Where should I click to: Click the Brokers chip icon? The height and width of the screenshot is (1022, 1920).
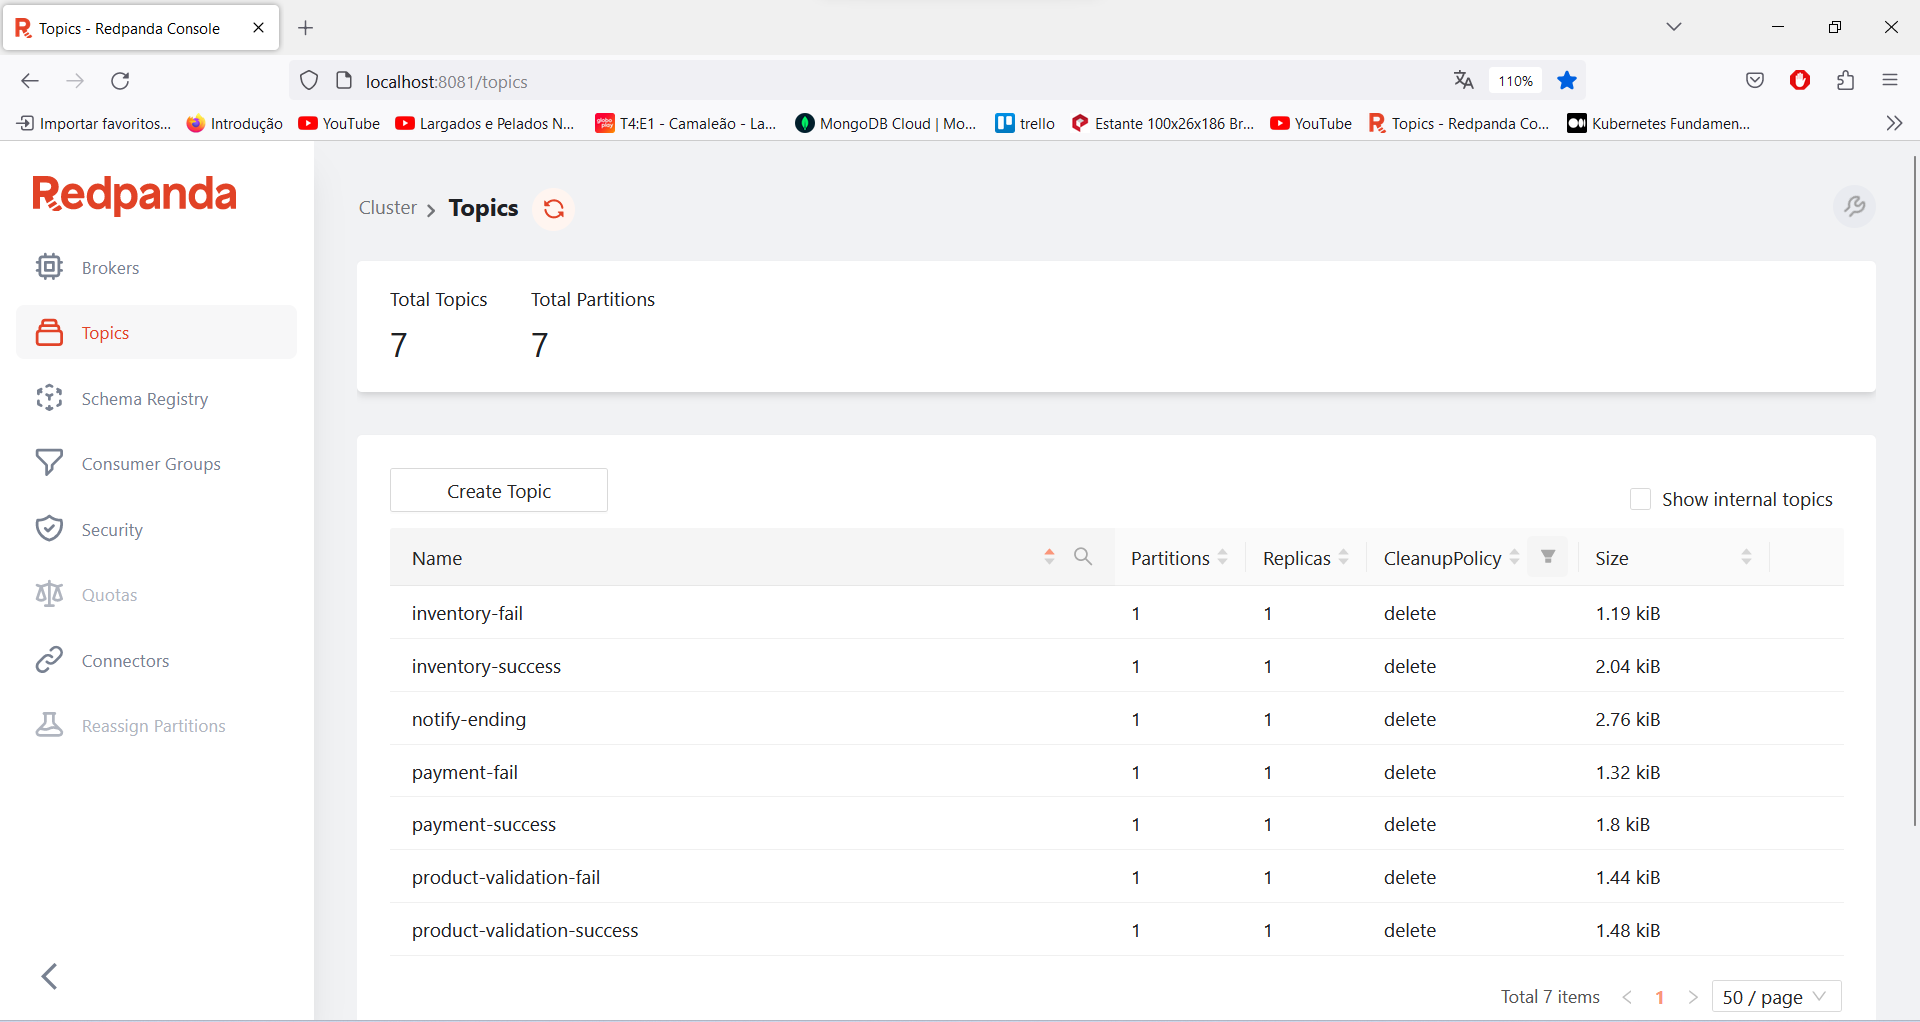(x=49, y=267)
